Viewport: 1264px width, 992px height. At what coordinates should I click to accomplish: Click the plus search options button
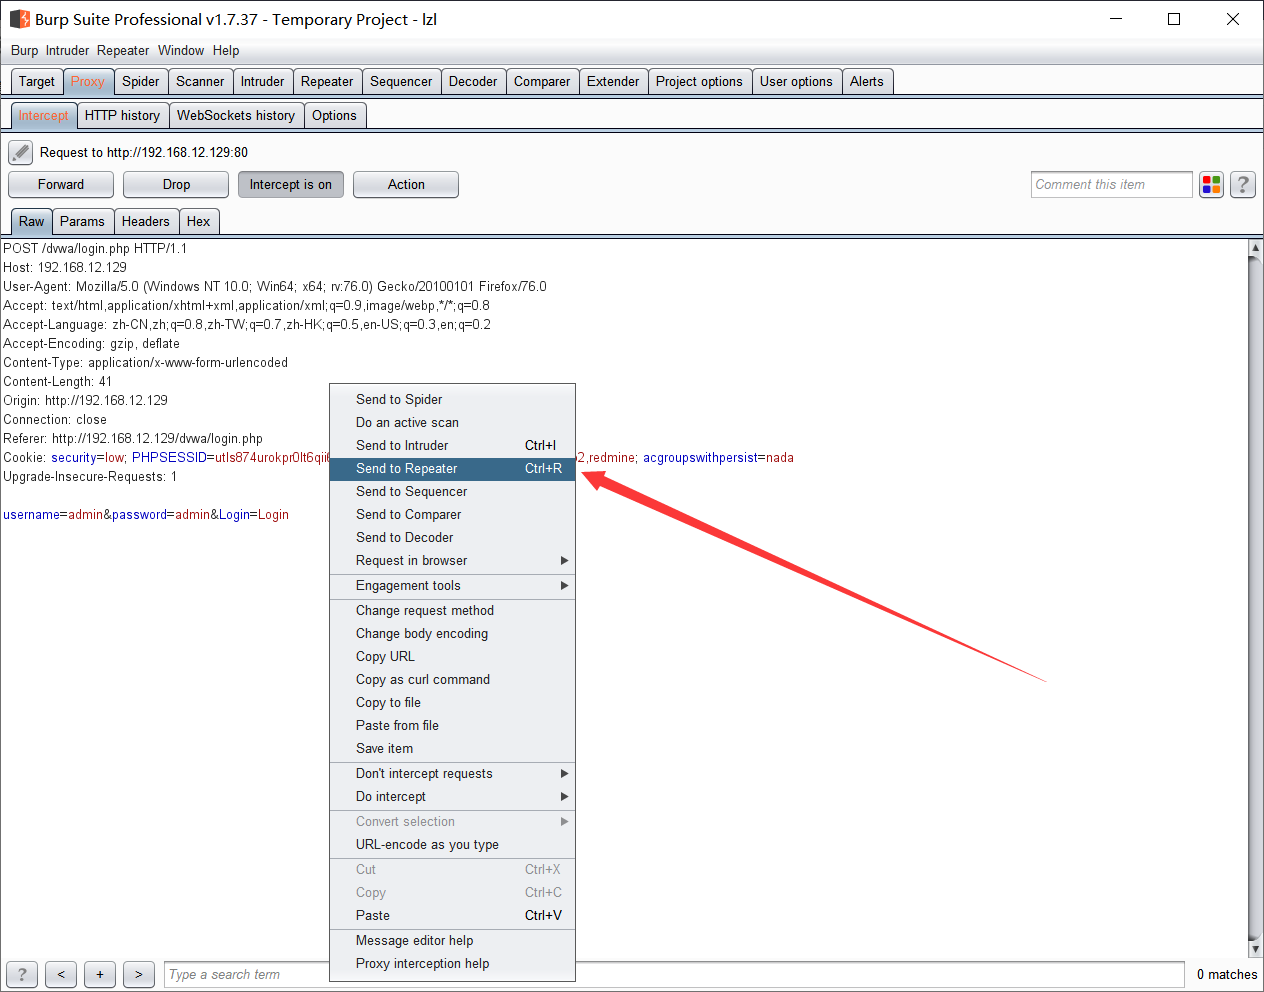click(100, 974)
